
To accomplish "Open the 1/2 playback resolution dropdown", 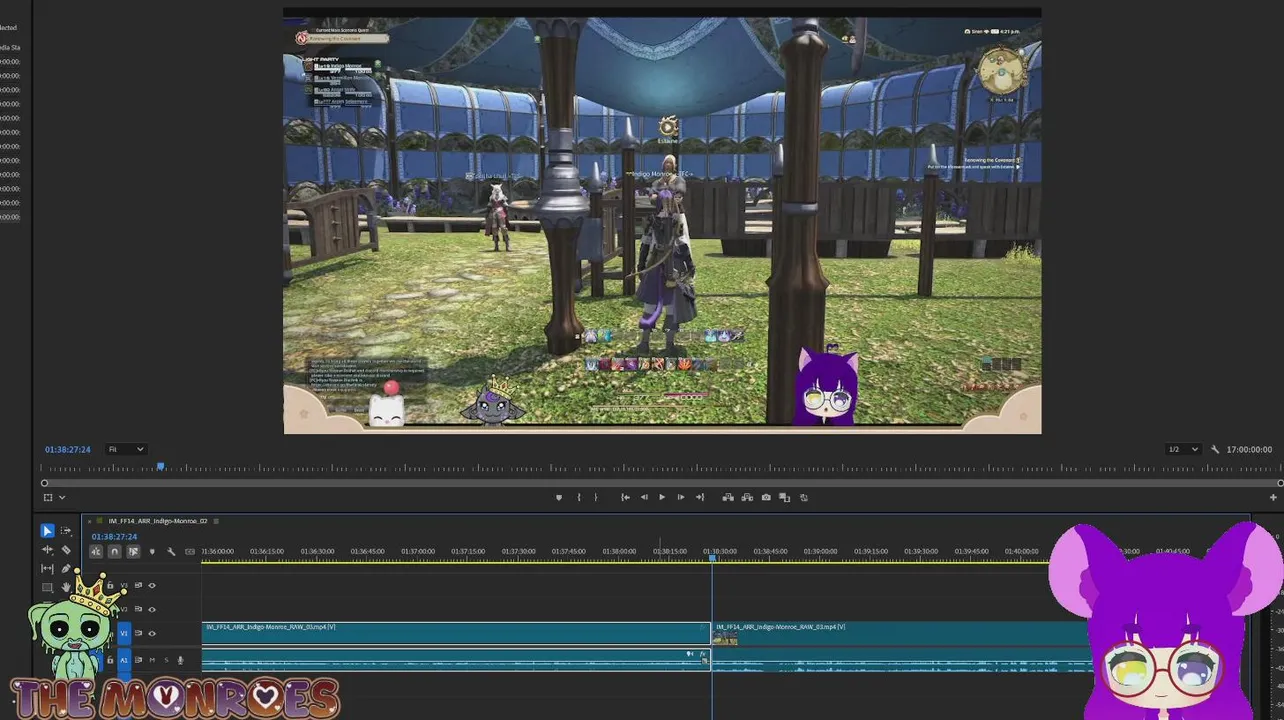I will coord(1183,450).
